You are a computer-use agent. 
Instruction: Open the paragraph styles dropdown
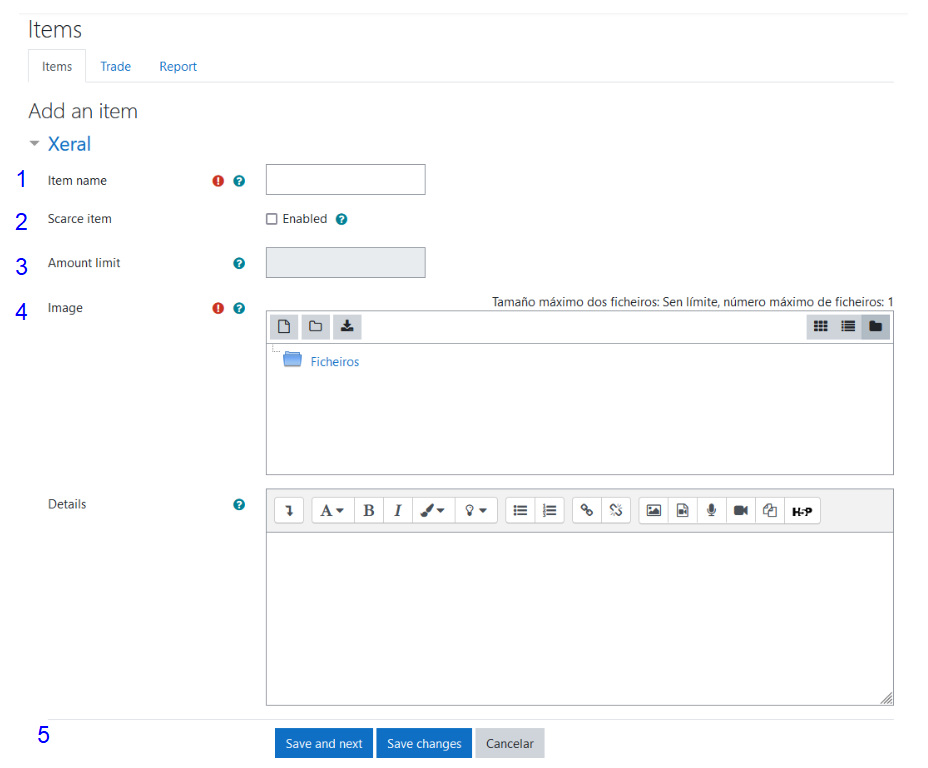click(332, 510)
